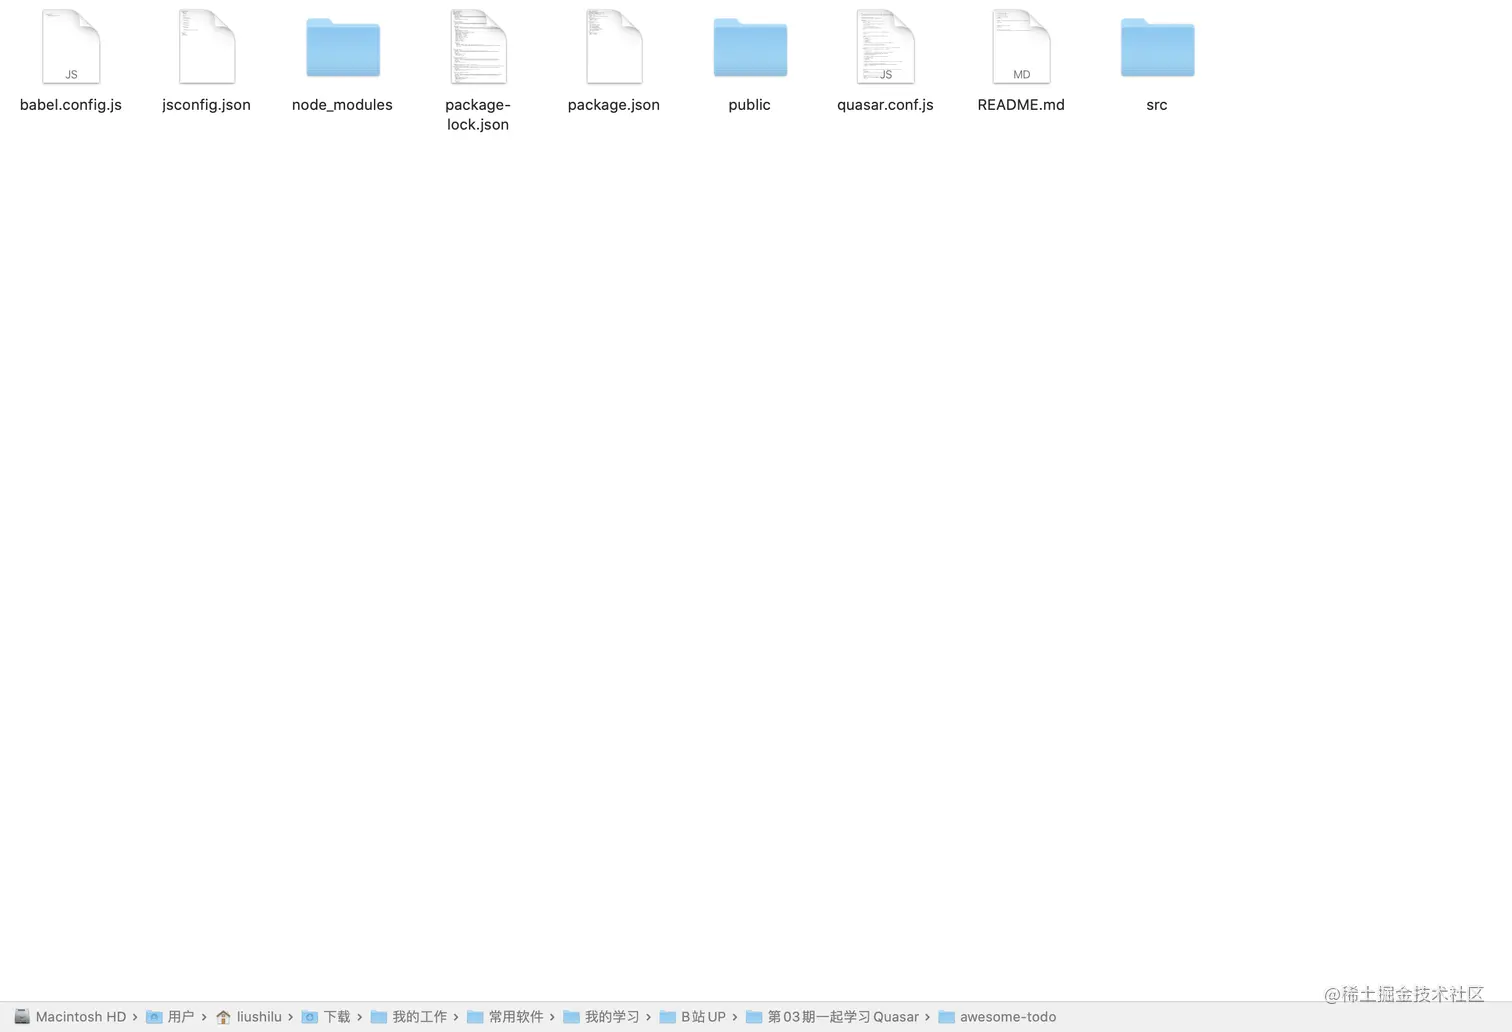Select the package.json file icon
1512x1032 pixels.
point(614,47)
